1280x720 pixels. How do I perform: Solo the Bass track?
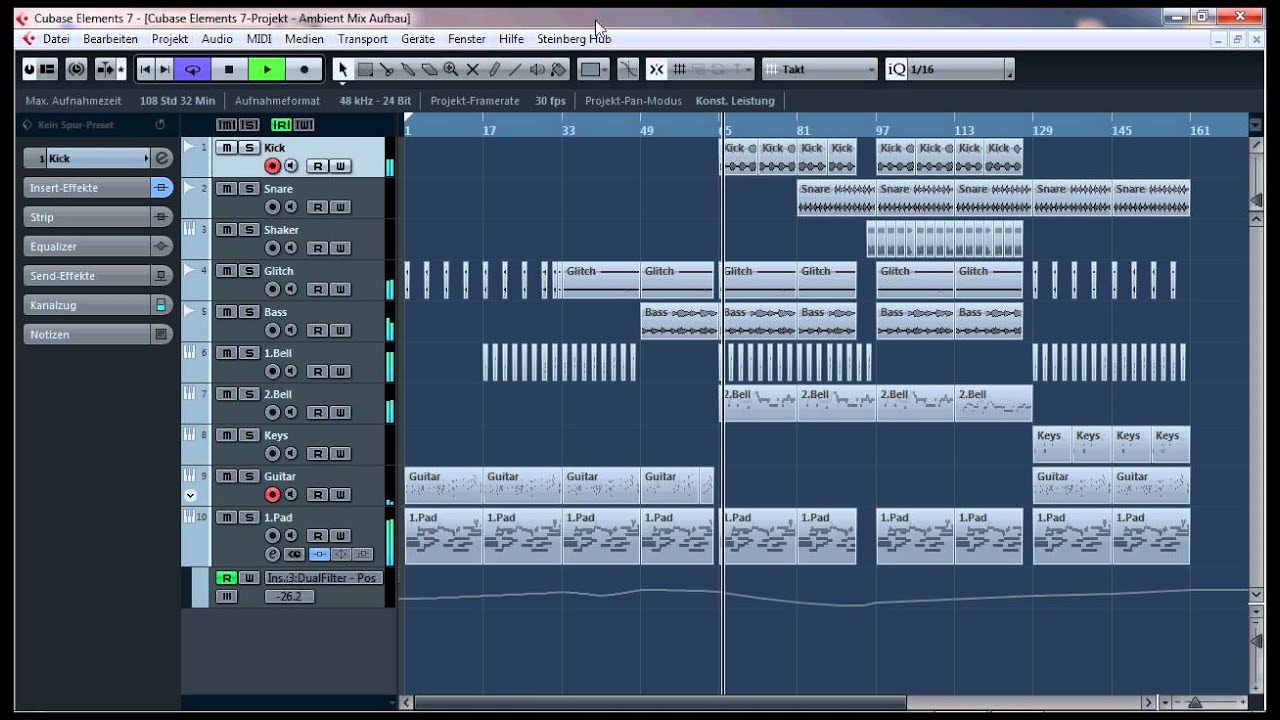(250, 312)
